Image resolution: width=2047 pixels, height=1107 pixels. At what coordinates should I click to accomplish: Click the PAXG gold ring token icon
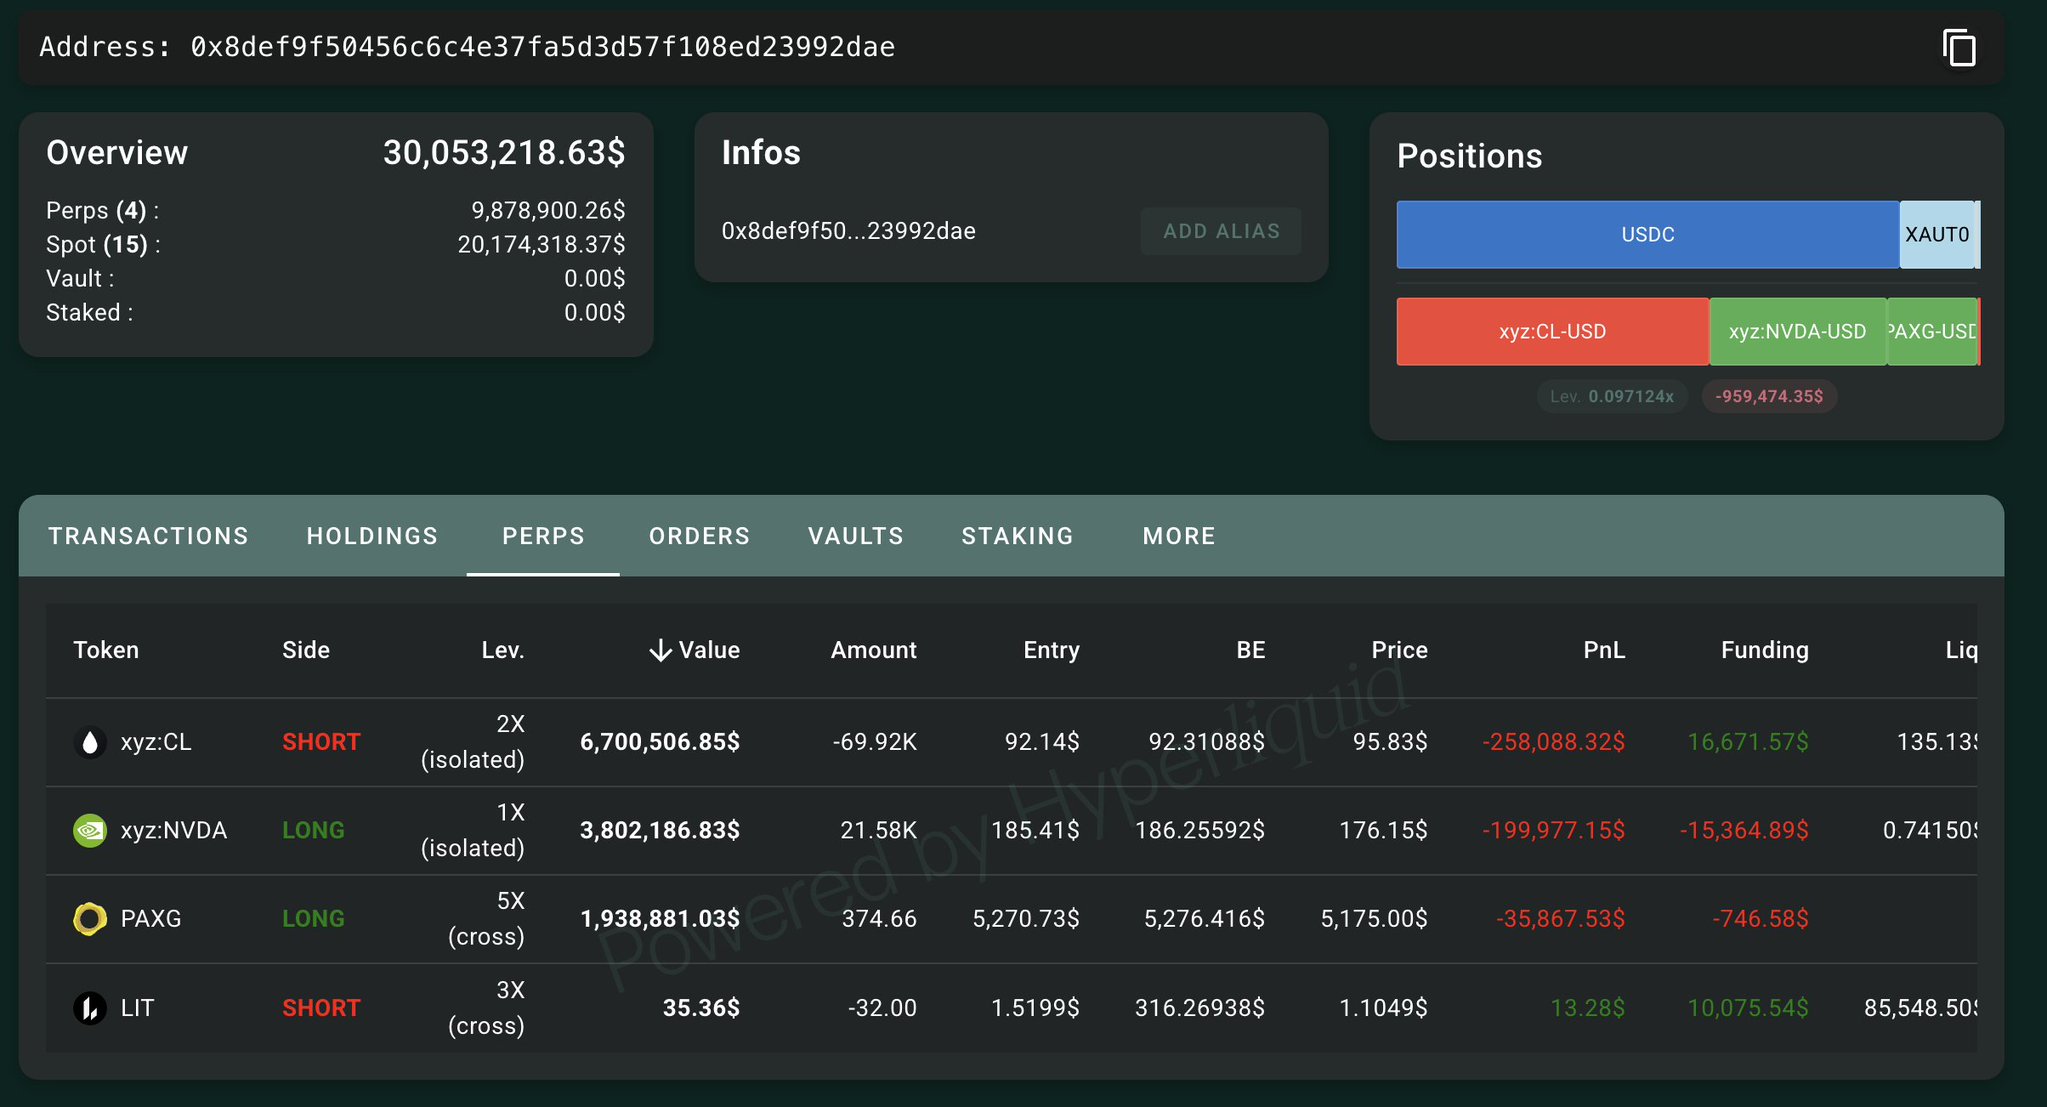click(90, 918)
